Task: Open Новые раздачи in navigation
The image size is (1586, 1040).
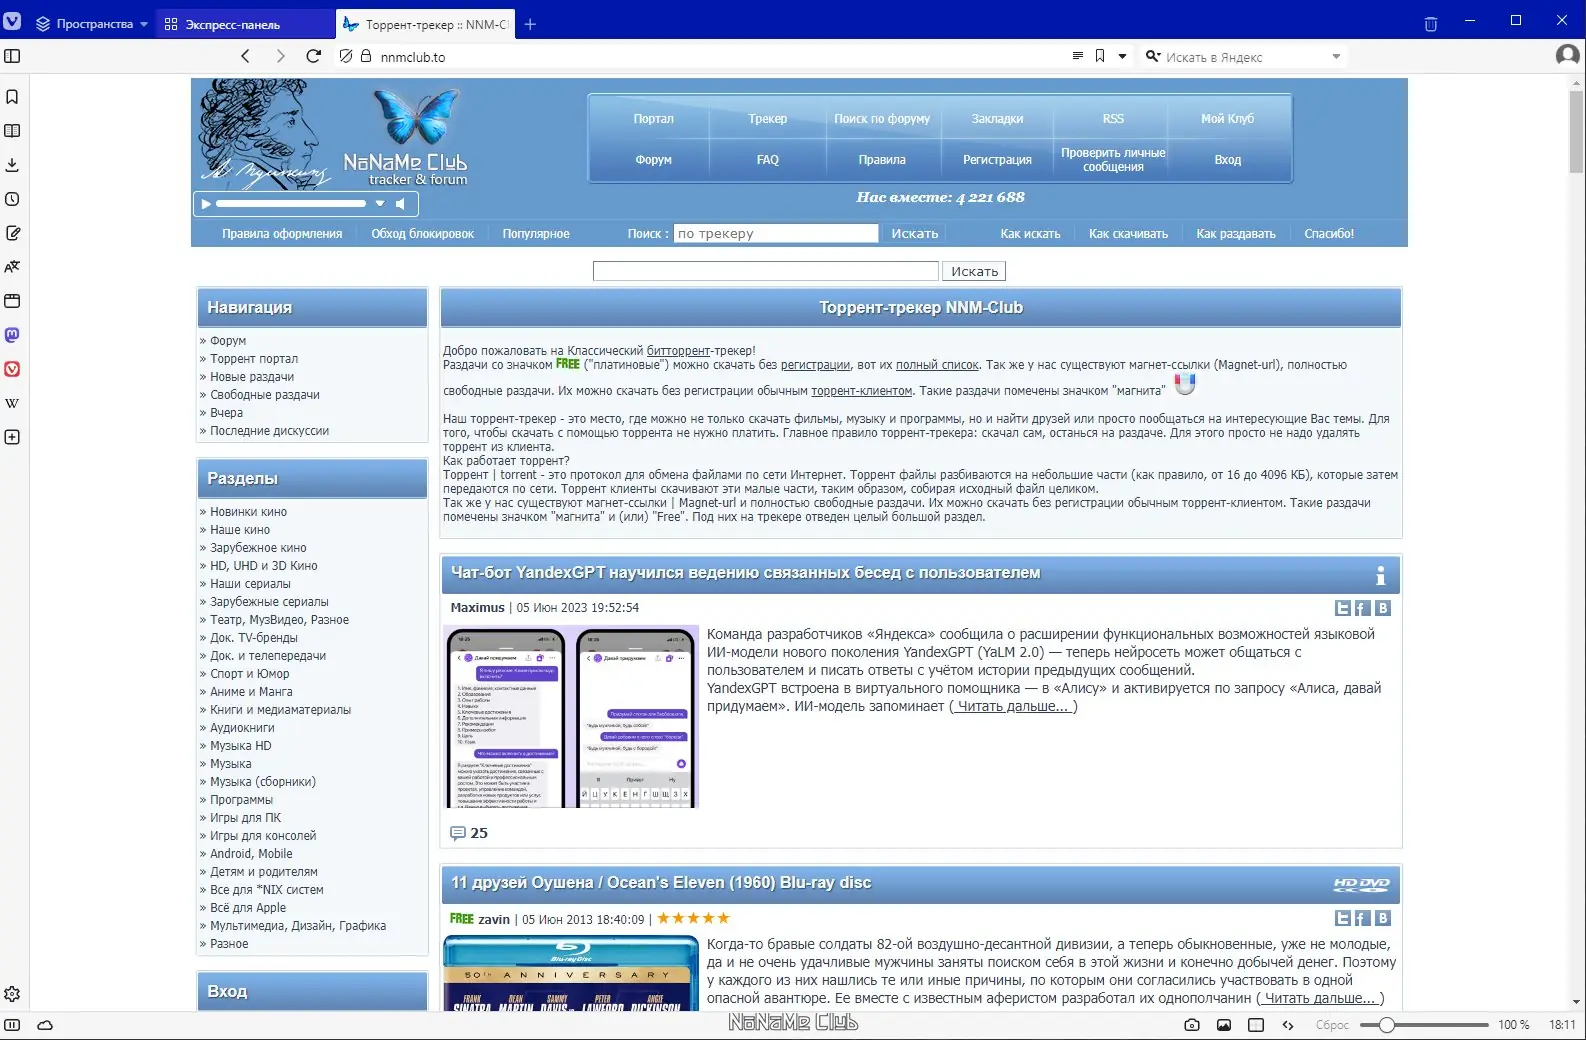Action: (252, 377)
